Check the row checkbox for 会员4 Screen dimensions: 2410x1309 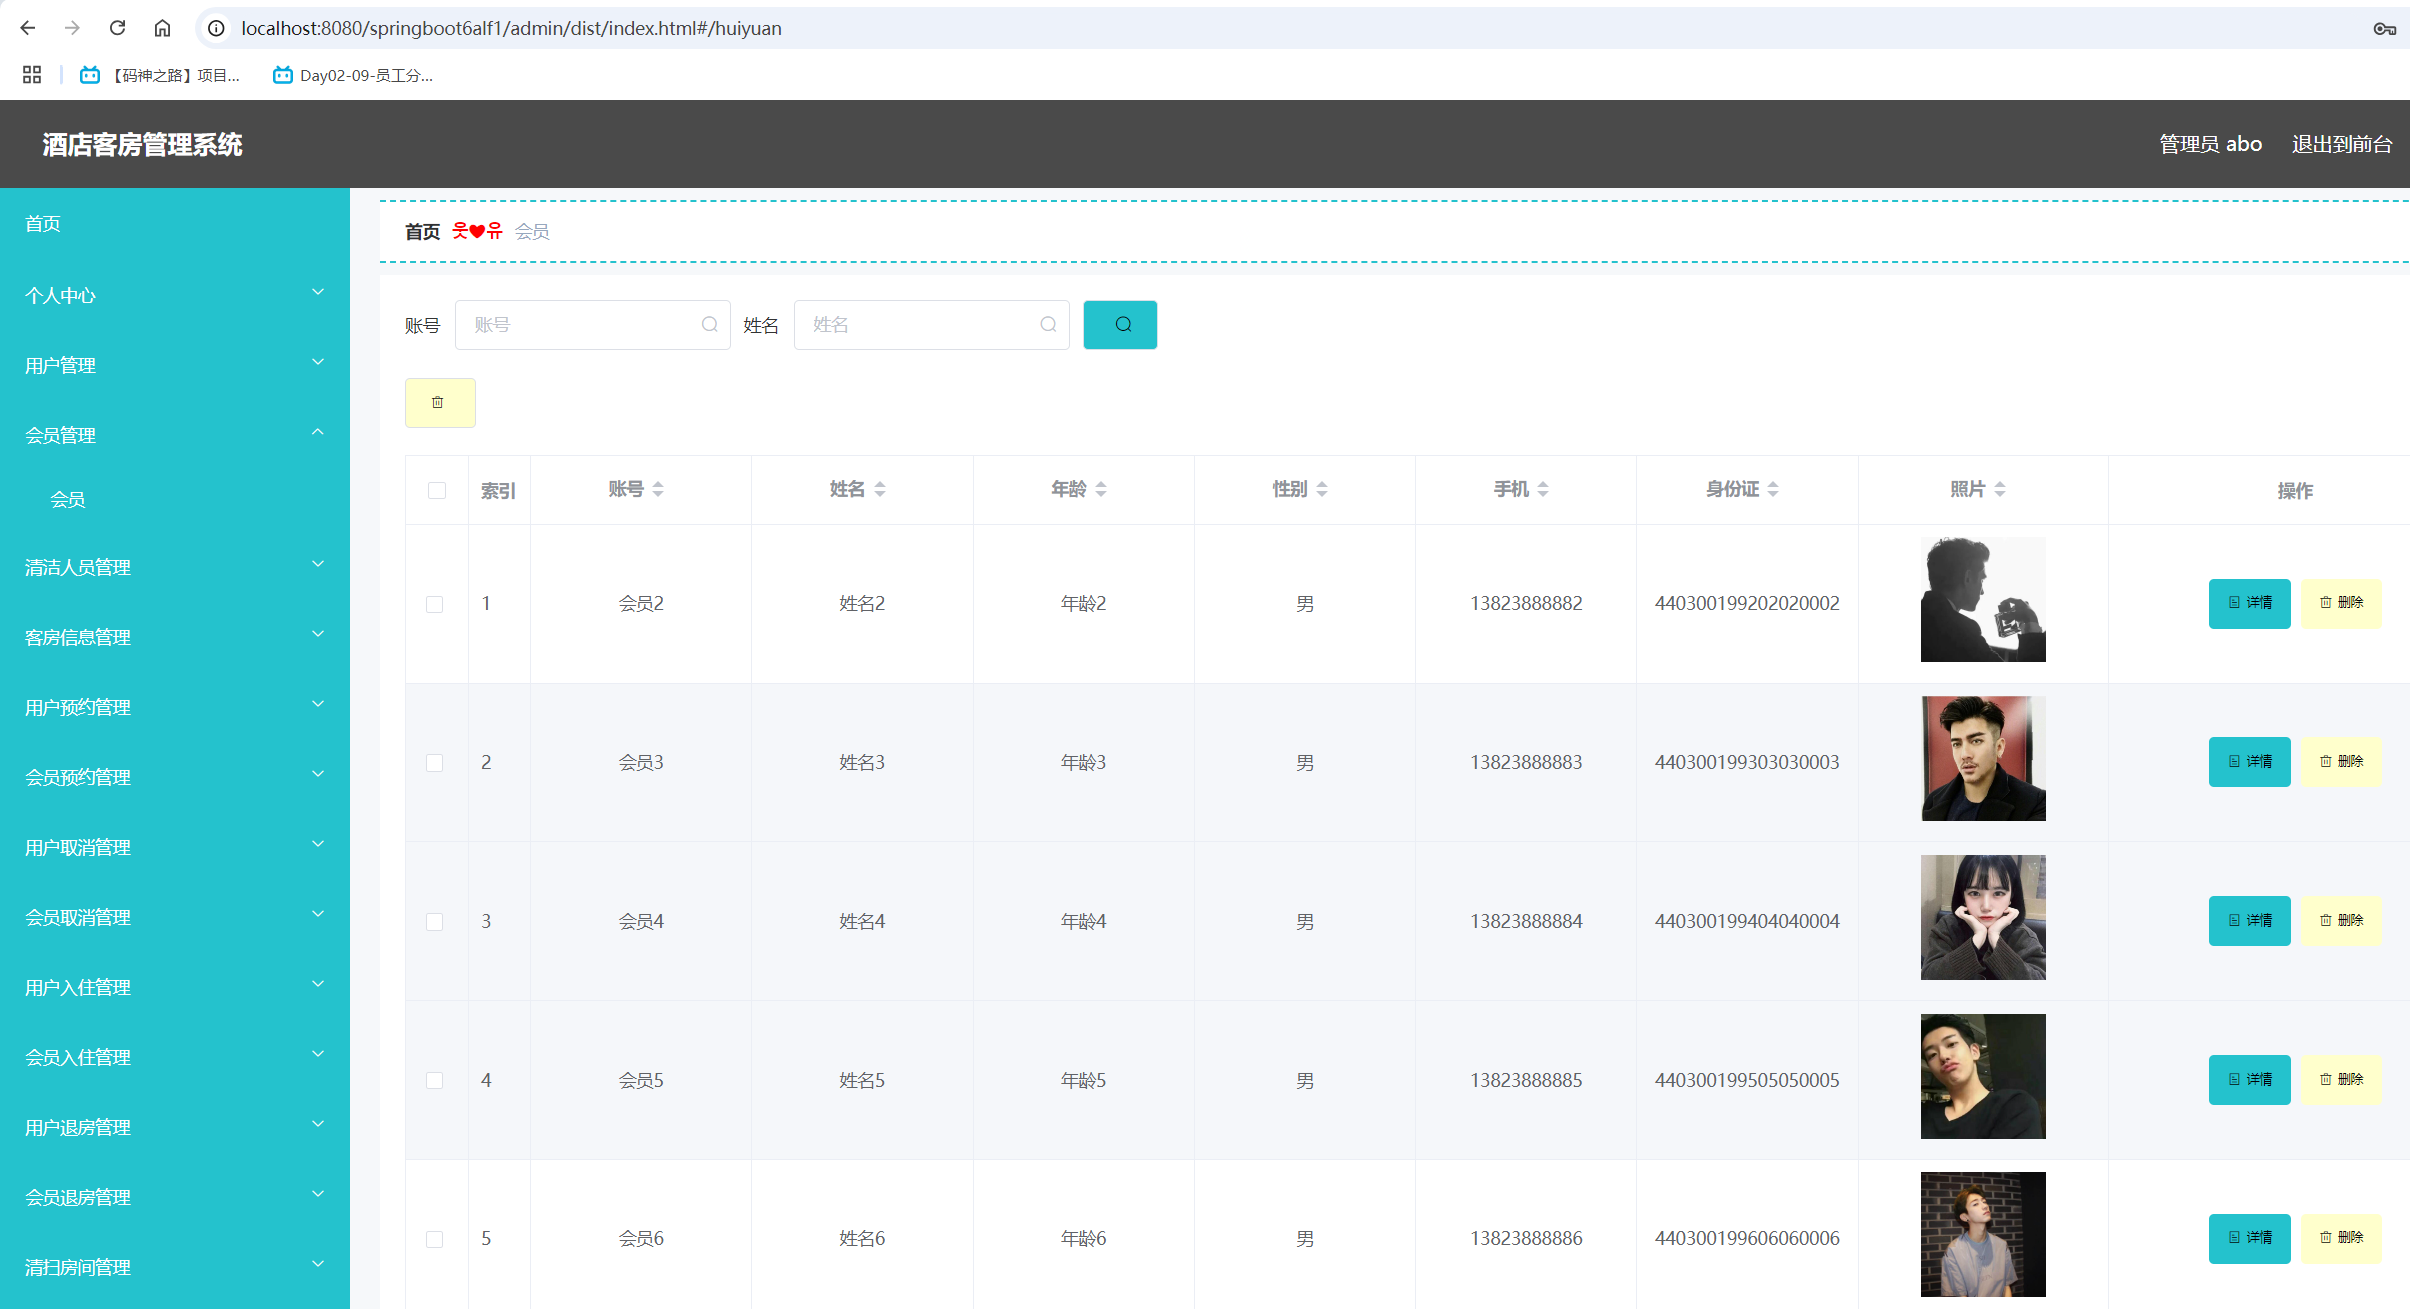click(434, 922)
